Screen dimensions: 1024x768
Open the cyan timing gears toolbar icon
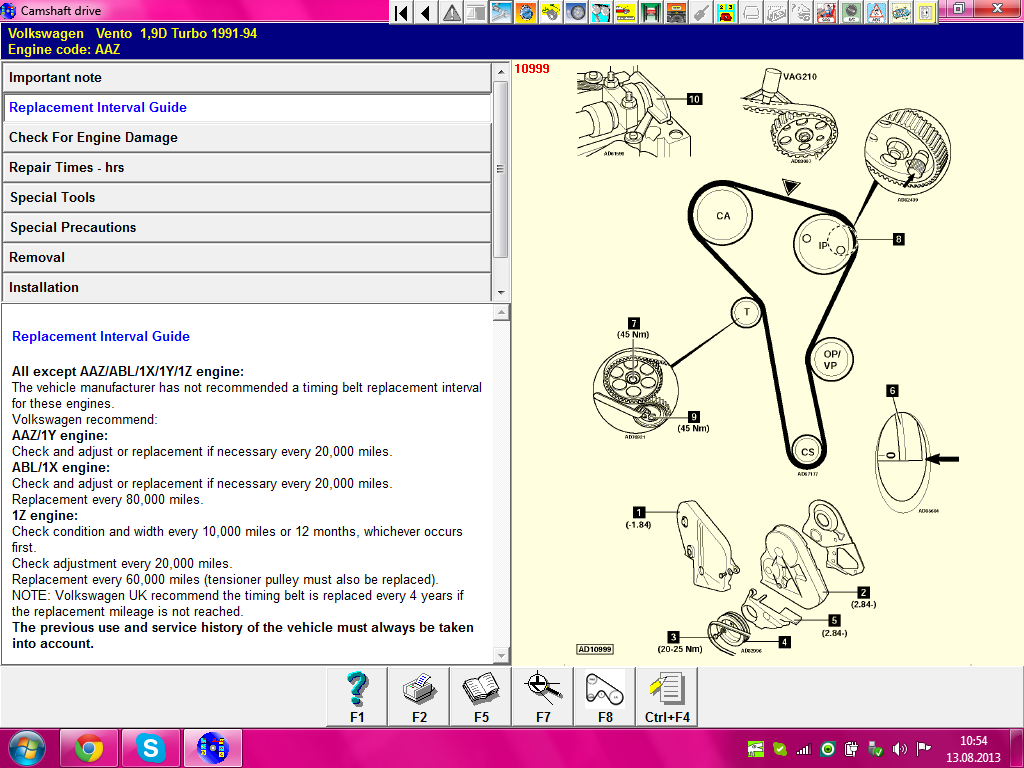click(601, 12)
